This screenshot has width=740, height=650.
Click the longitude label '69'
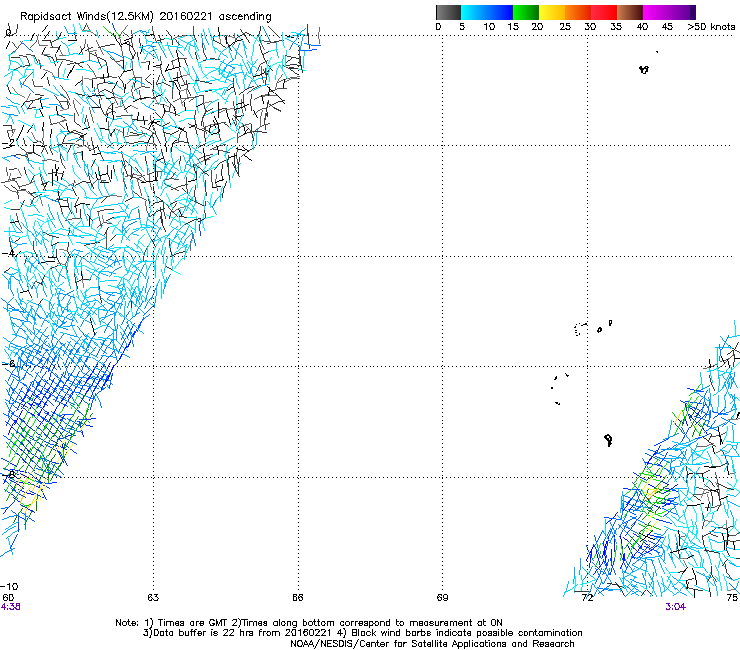(442, 598)
